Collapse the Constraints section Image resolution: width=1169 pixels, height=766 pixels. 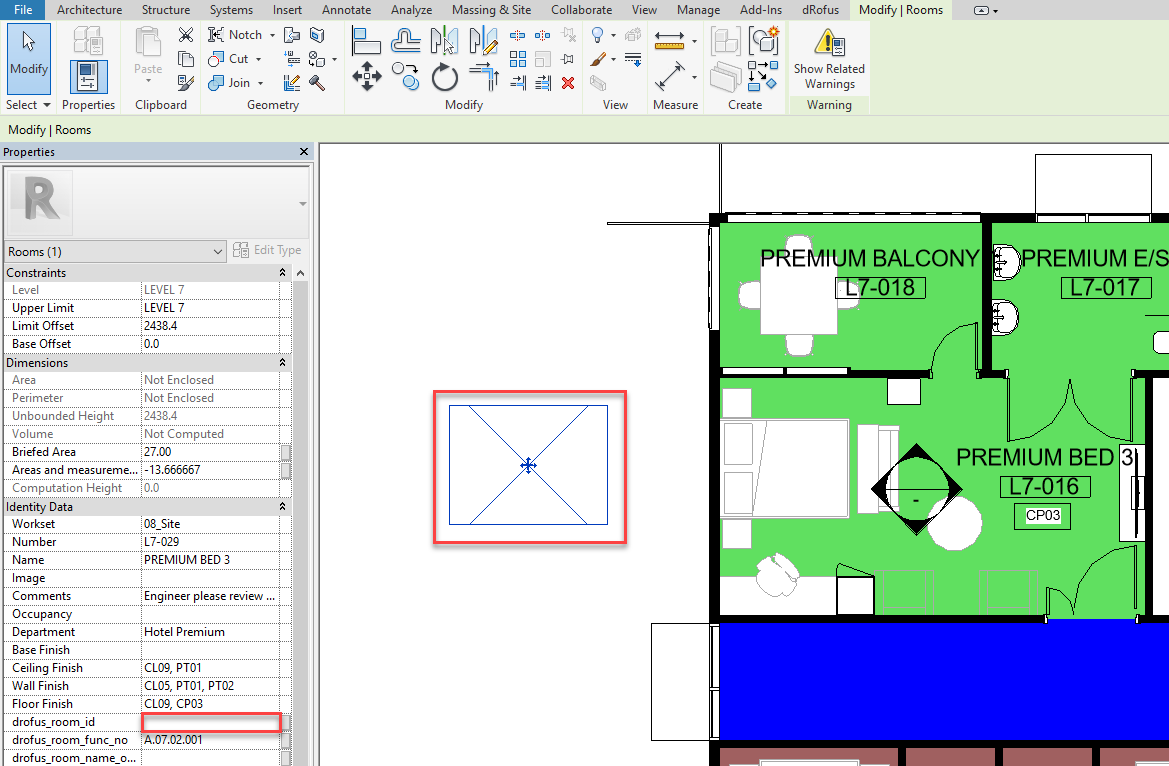282,273
